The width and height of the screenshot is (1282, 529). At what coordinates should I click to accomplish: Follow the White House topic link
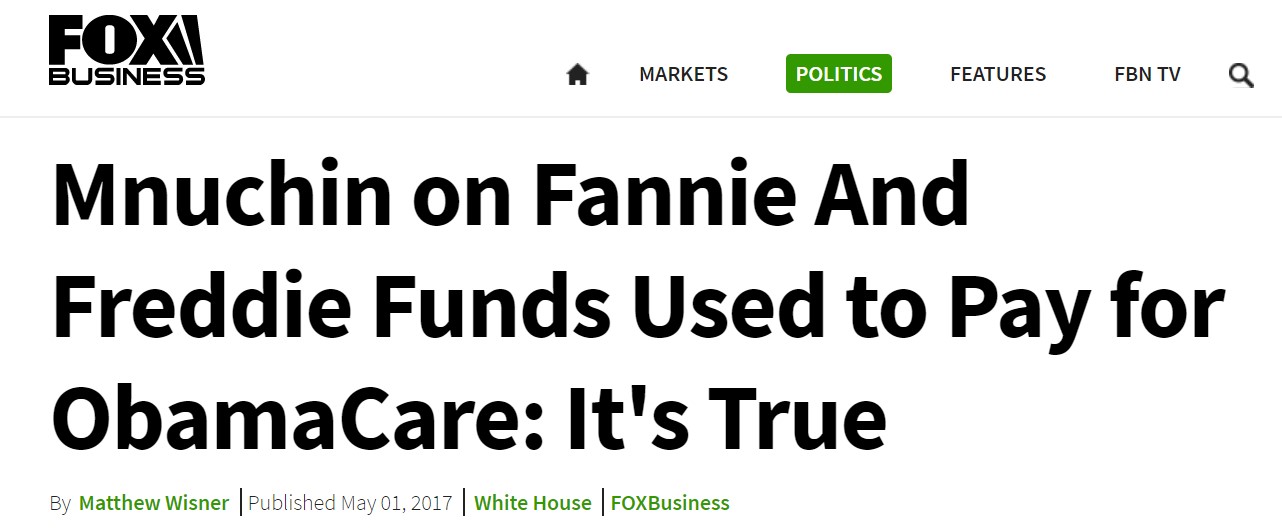click(532, 502)
